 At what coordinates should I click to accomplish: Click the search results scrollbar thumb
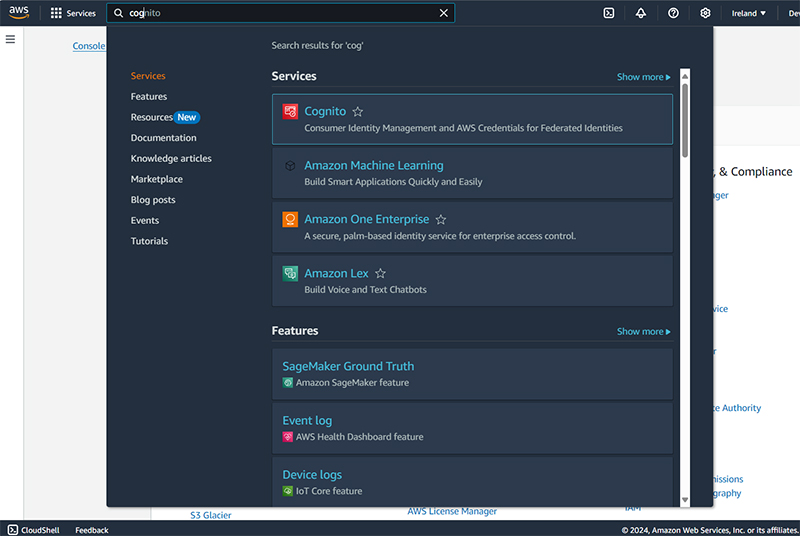click(x=685, y=120)
